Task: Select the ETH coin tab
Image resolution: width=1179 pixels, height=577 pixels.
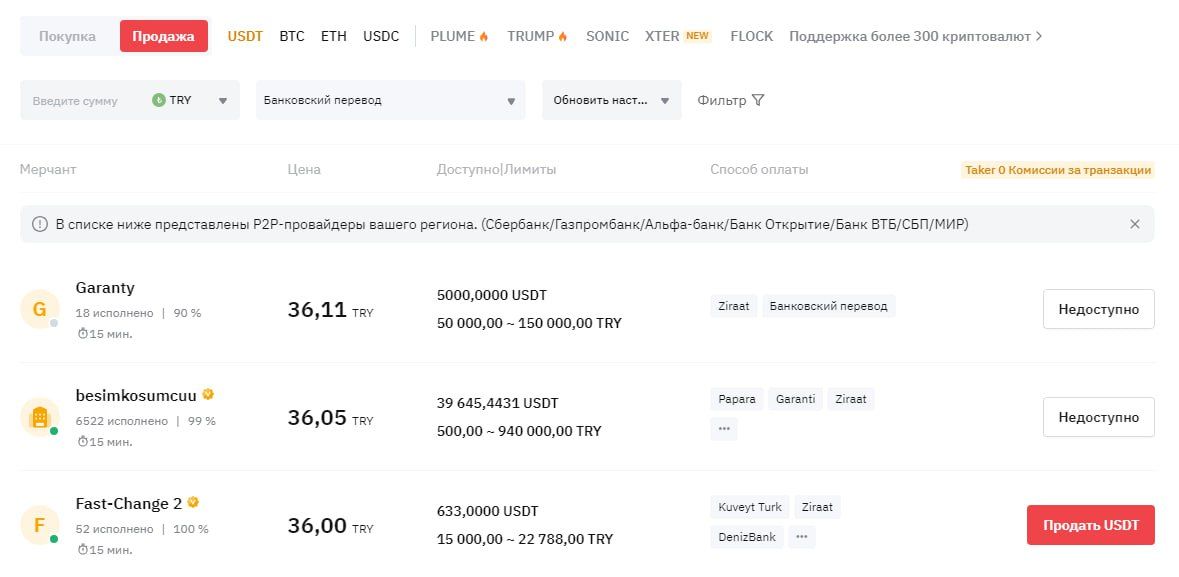Action: (334, 36)
